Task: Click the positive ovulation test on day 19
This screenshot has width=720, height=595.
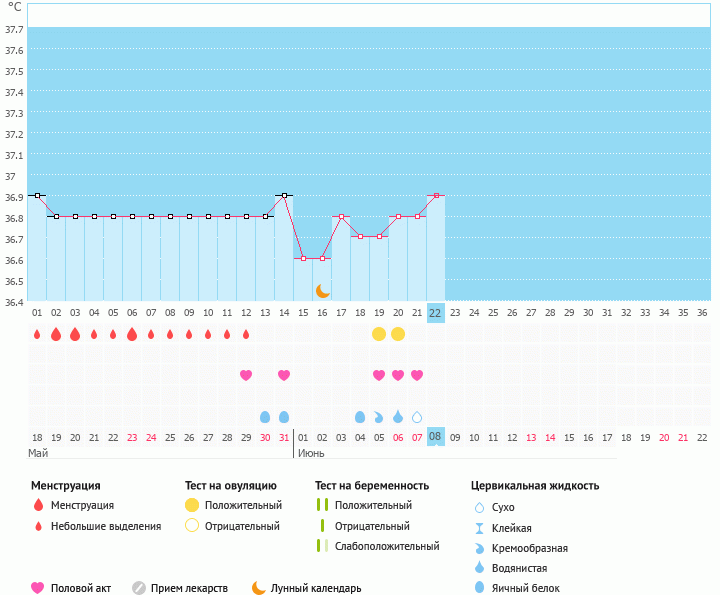Action: coord(379,333)
